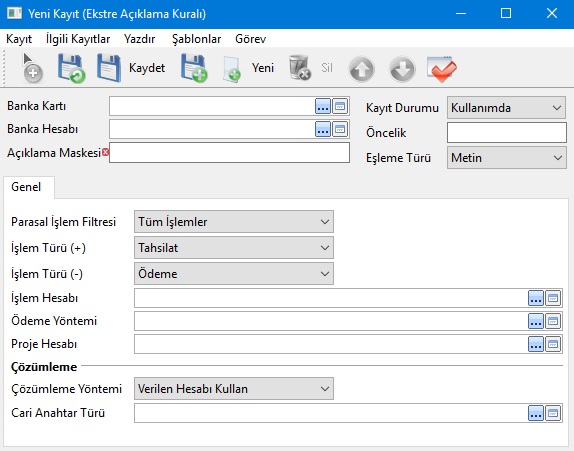Open the Cari Anahtar Türü lookup ellipsis button

(536, 413)
